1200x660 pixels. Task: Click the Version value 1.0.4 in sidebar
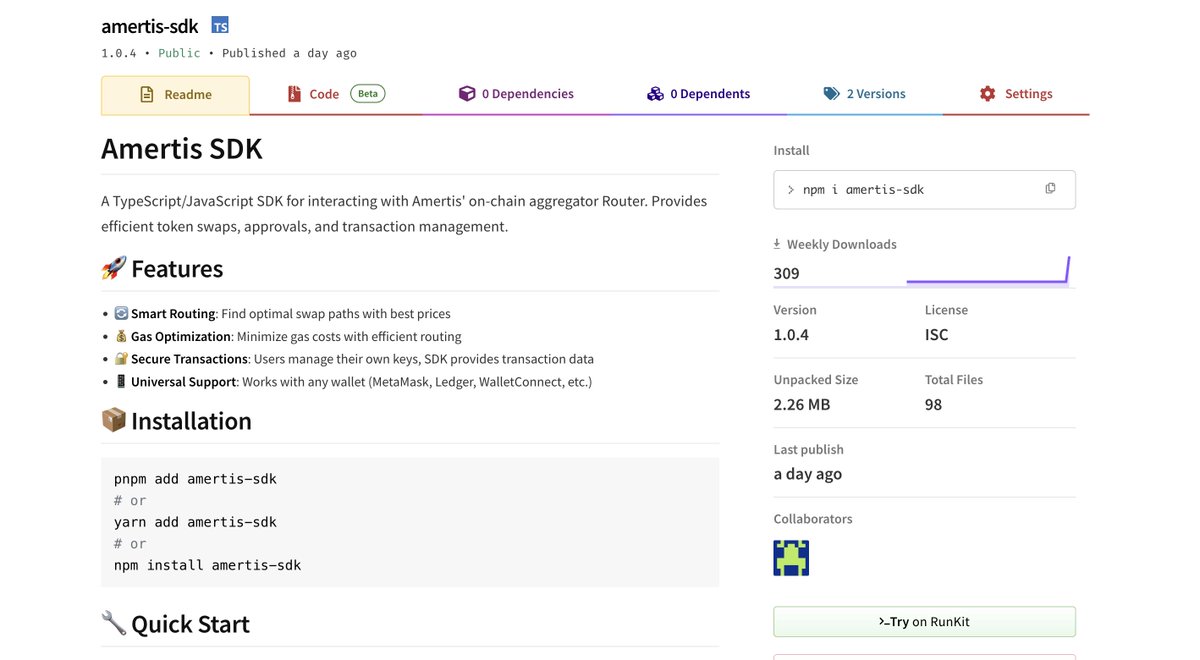coord(791,335)
